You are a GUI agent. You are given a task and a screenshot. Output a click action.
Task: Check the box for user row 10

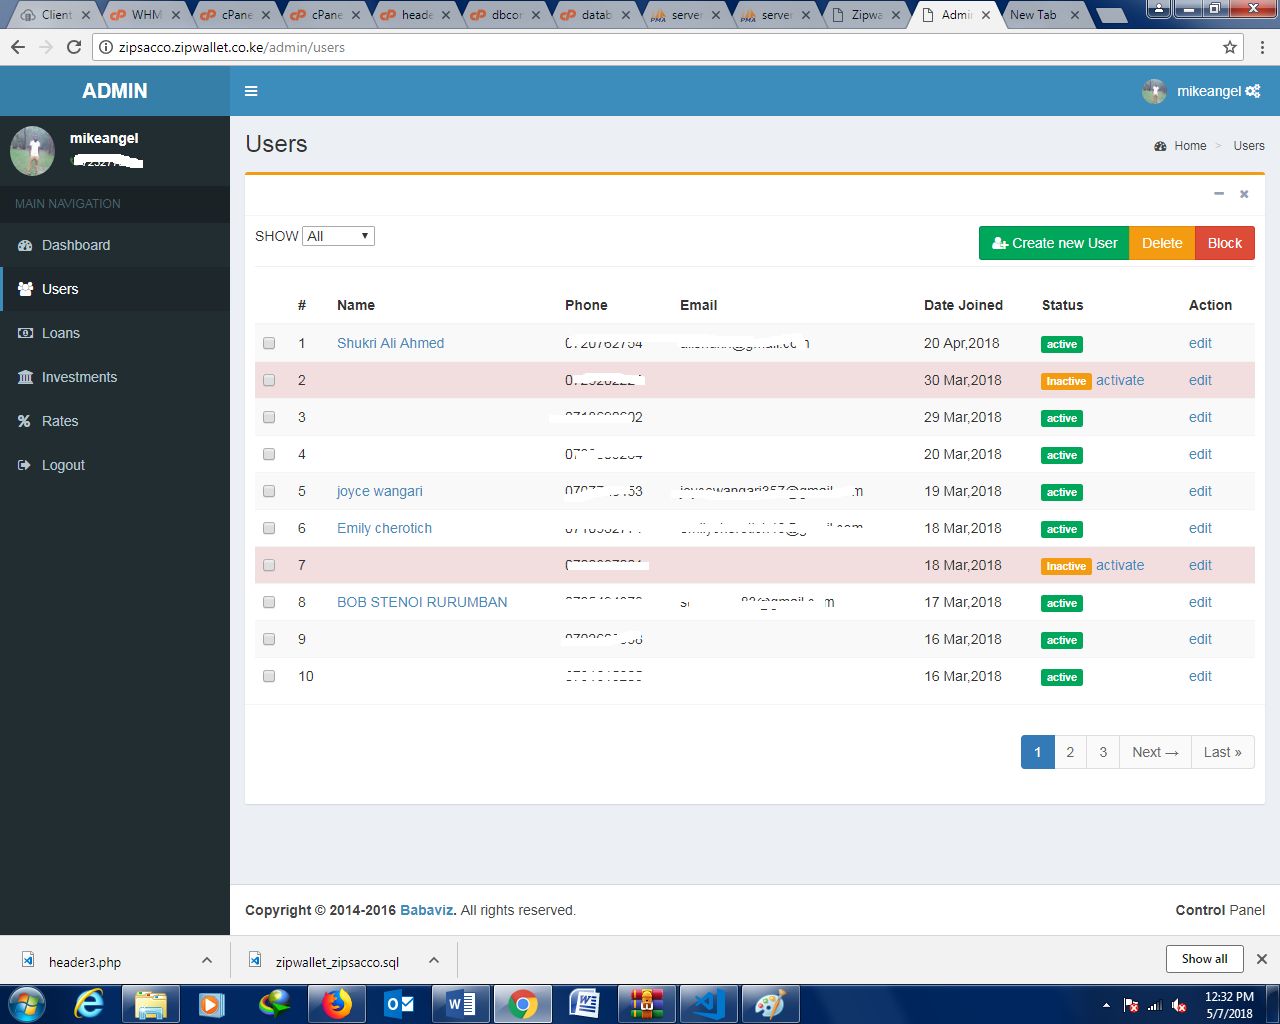click(269, 676)
